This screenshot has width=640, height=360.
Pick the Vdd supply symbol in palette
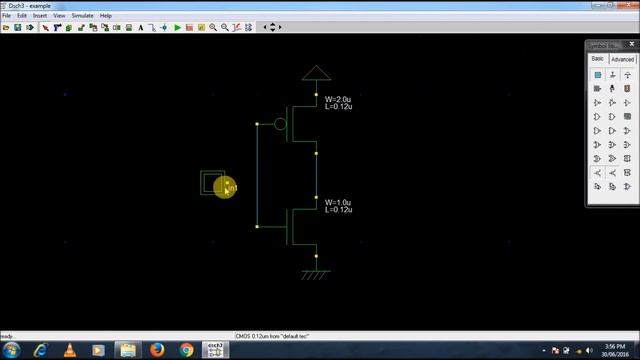coord(627,75)
